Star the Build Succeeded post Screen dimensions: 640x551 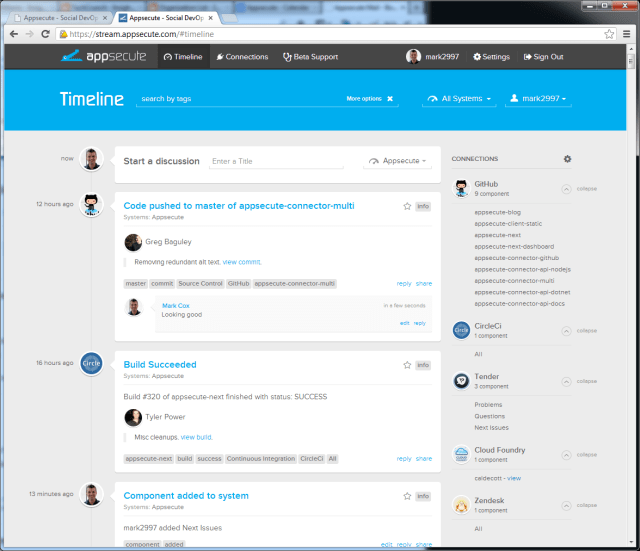click(x=407, y=365)
